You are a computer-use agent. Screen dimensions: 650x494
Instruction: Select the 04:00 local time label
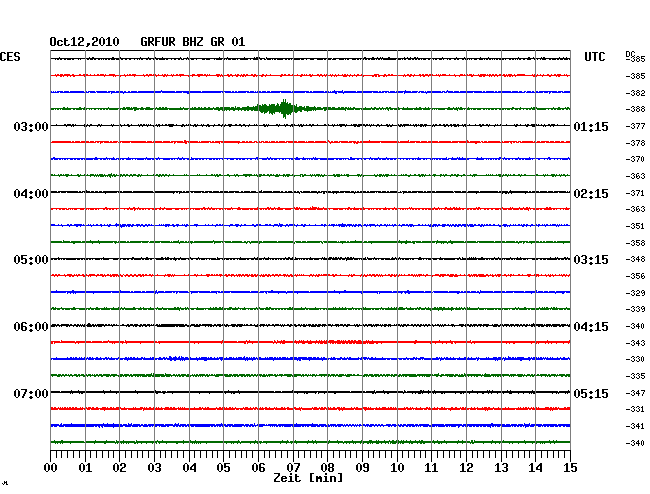tap(31, 194)
